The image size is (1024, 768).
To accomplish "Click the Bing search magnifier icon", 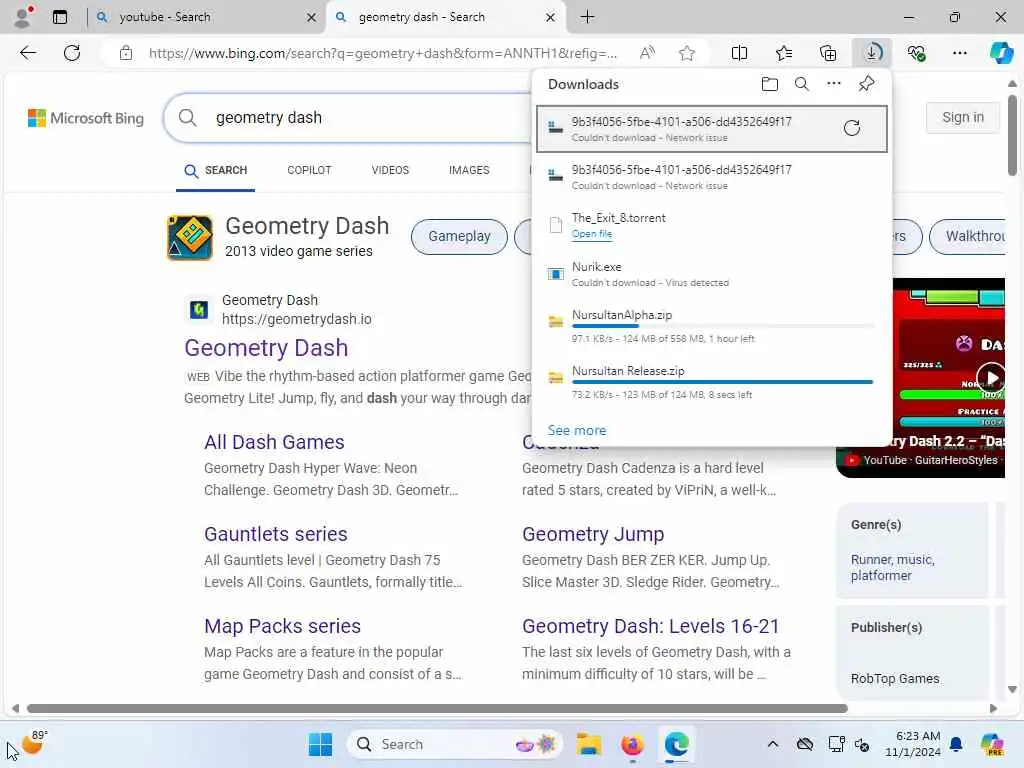I will tap(187, 118).
